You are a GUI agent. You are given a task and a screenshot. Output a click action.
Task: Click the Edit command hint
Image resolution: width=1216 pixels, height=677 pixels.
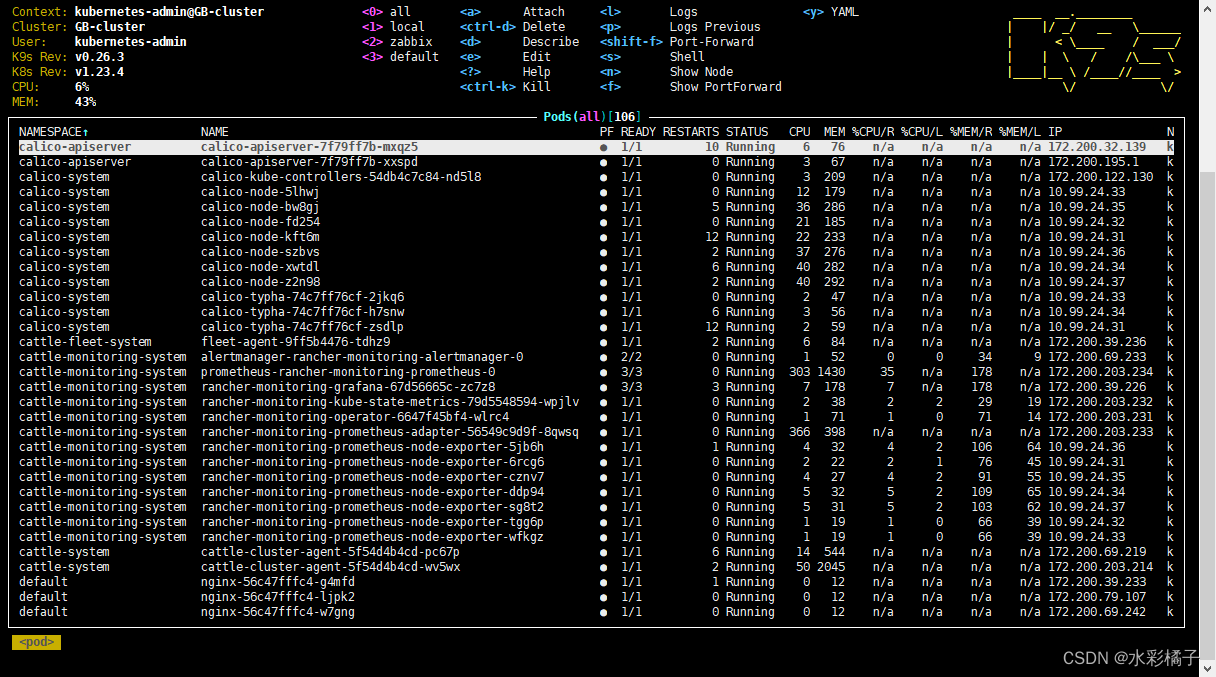pos(505,57)
